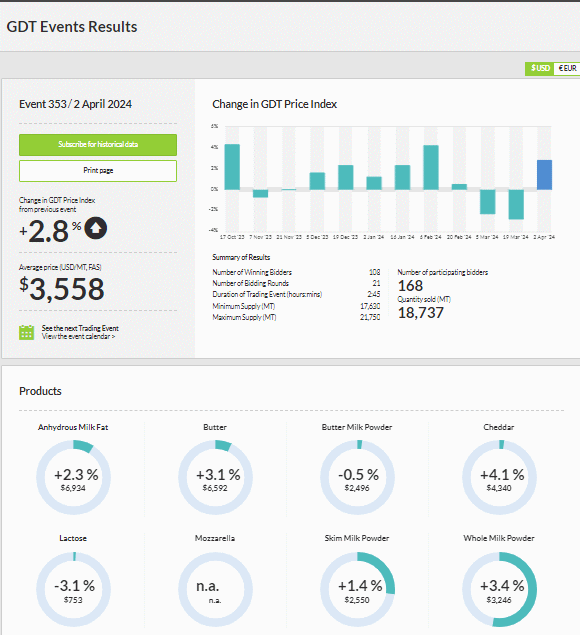Click the Print page button
Viewport: 580px width, 635px height.
[x=98, y=171]
